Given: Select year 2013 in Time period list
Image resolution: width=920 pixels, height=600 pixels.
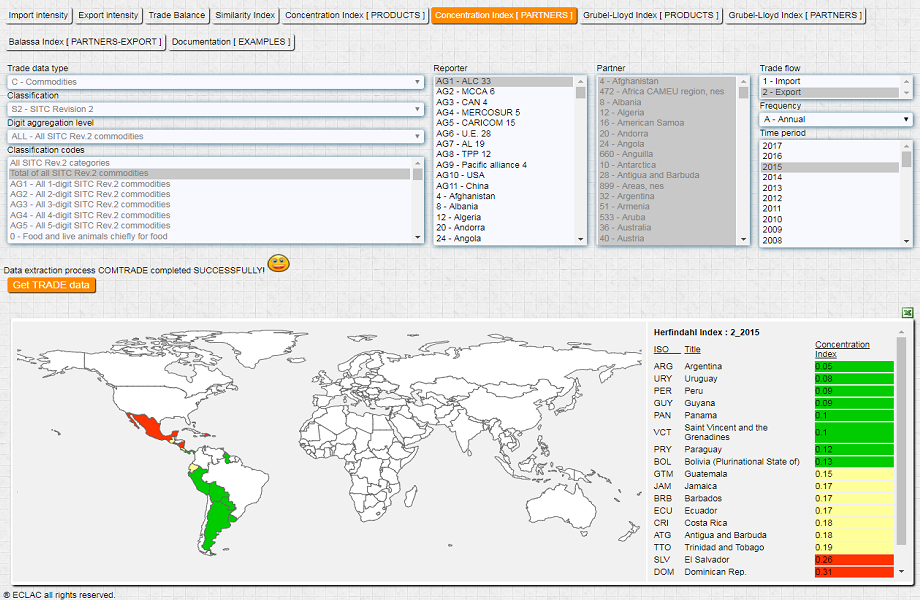Looking at the screenshot, I should tap(772, 188).
